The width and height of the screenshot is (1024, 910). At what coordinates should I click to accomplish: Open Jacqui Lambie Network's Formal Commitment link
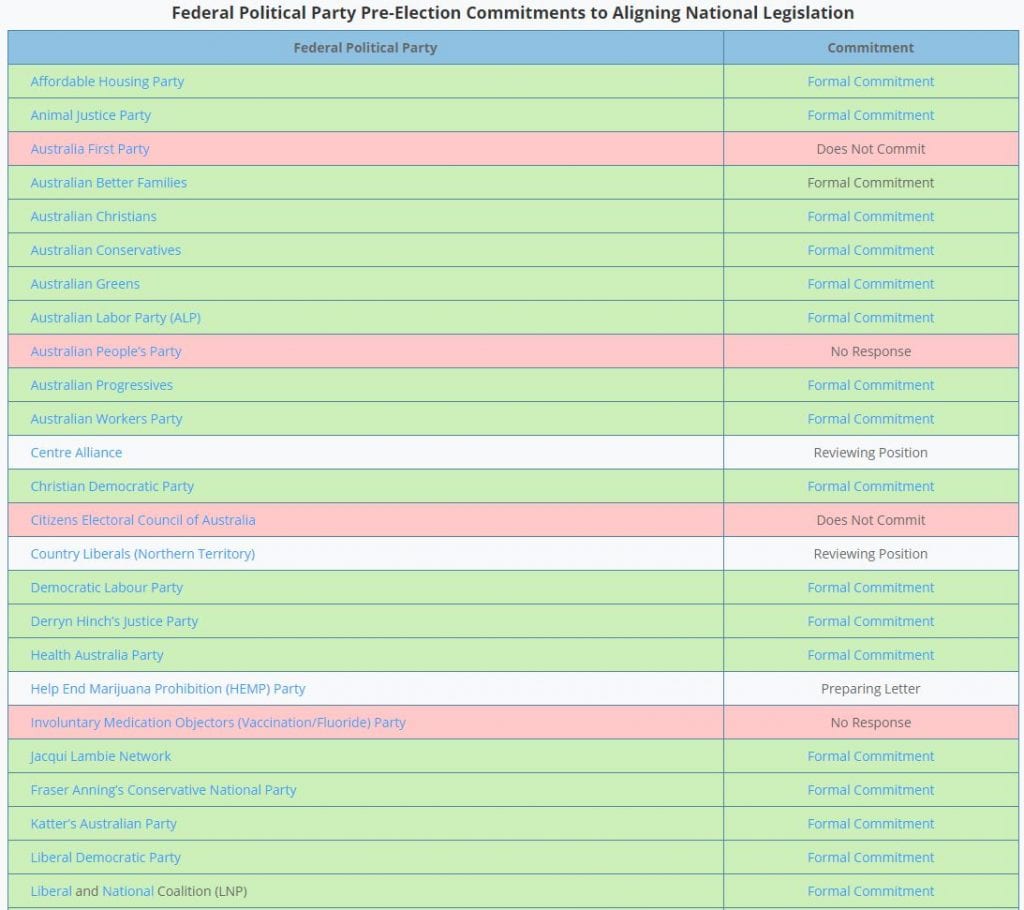871,756
